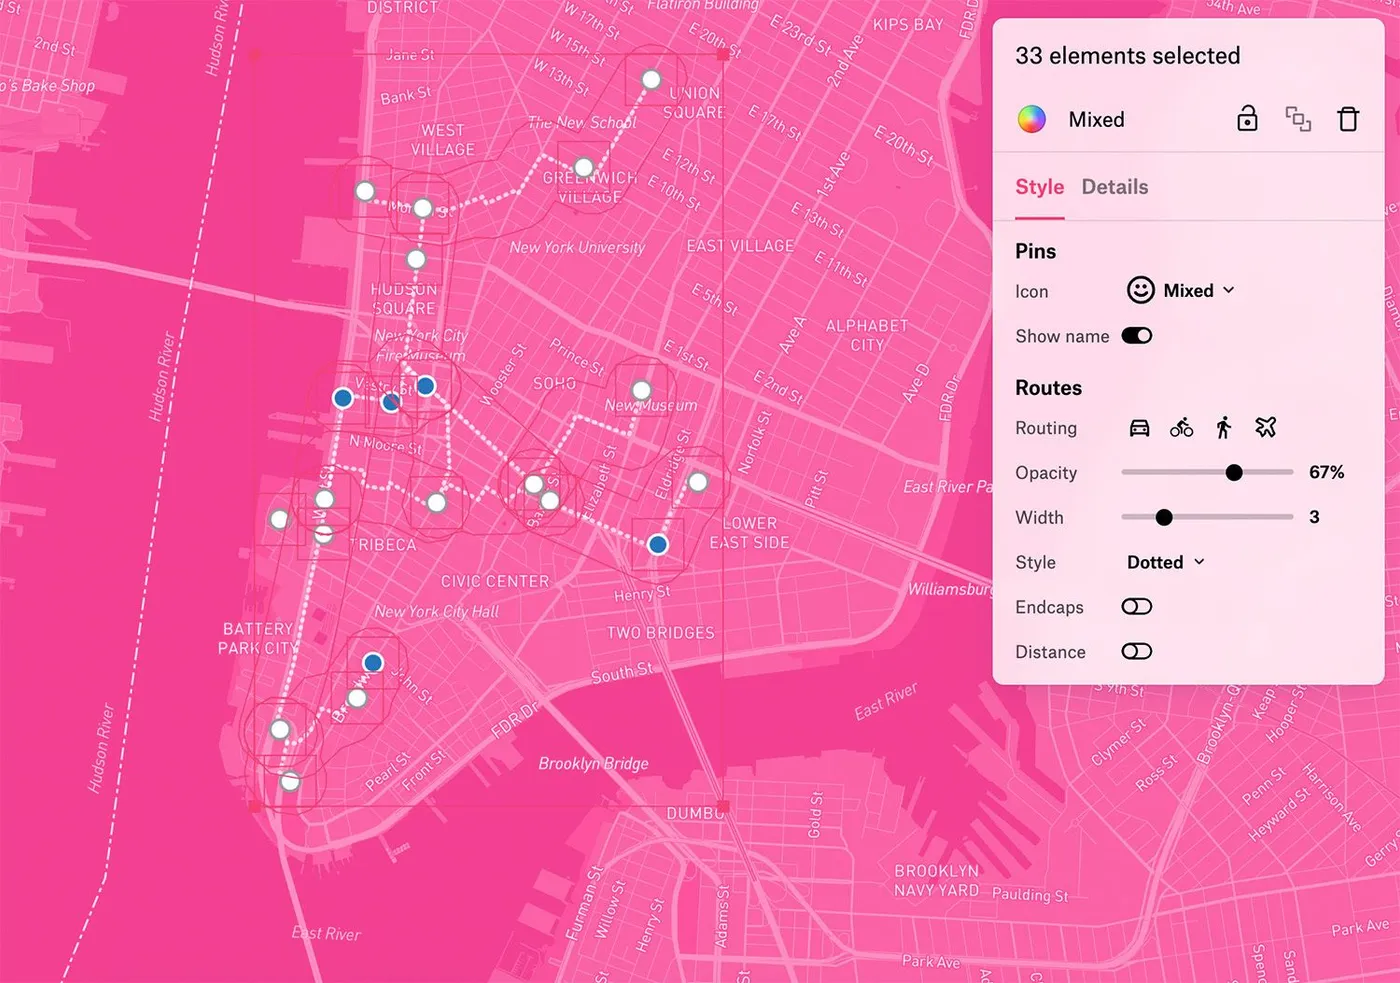Enable the Distance toggle
This screenshot has width=1400, height=983.
(1137, 652)
